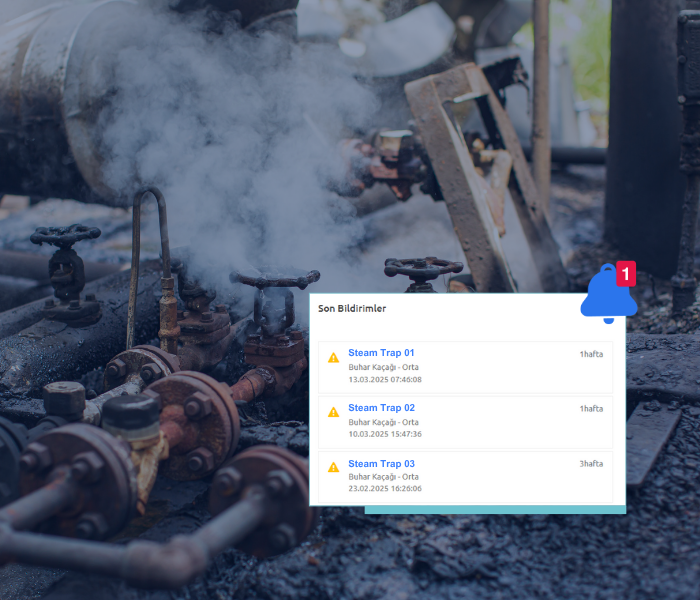Select Buhar Kaçağı - Orta under Steam Trap 02
Image resolution: width=700 pixels, height=600 pixels.
pos(383,422)
